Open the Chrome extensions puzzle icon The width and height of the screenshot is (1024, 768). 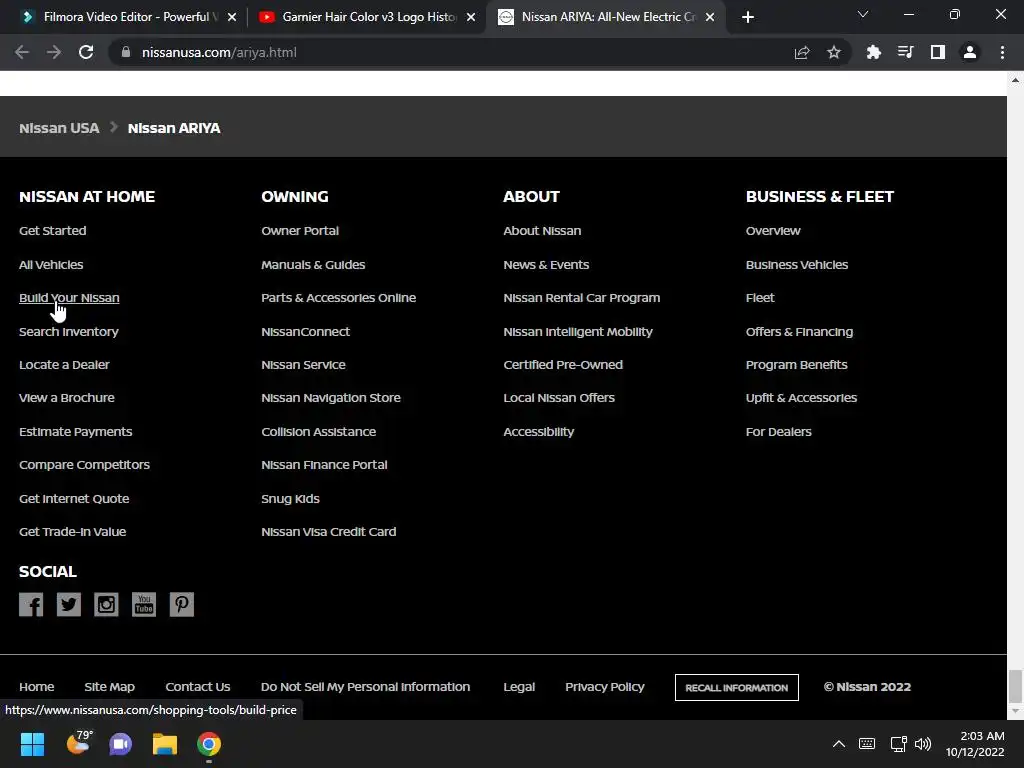(874, 52)
